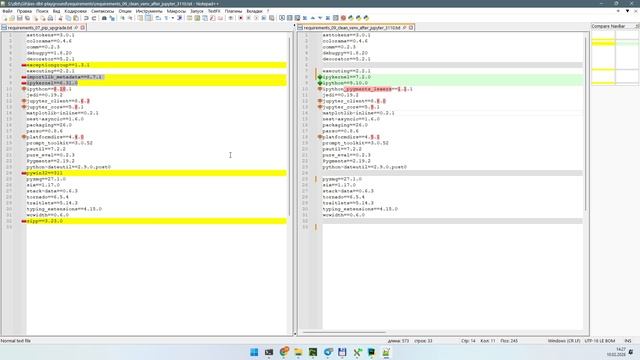Click Windows (CR LF) in status bar
The width and height of the screenshot is (640, 360).
pos(564,341)
